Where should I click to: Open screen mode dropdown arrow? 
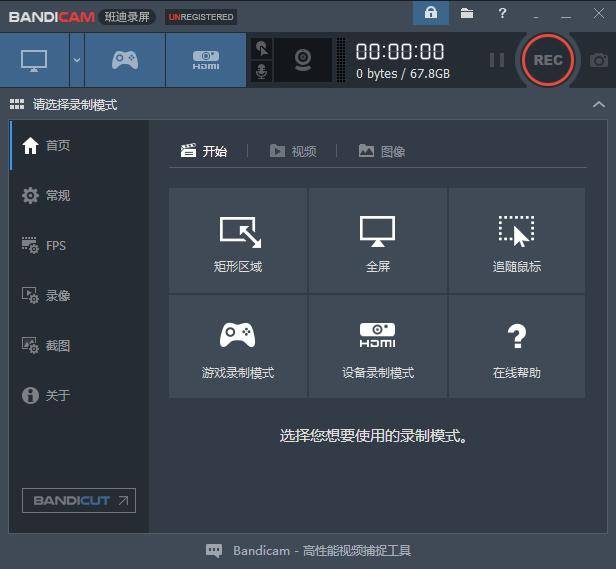pos(77,60)
